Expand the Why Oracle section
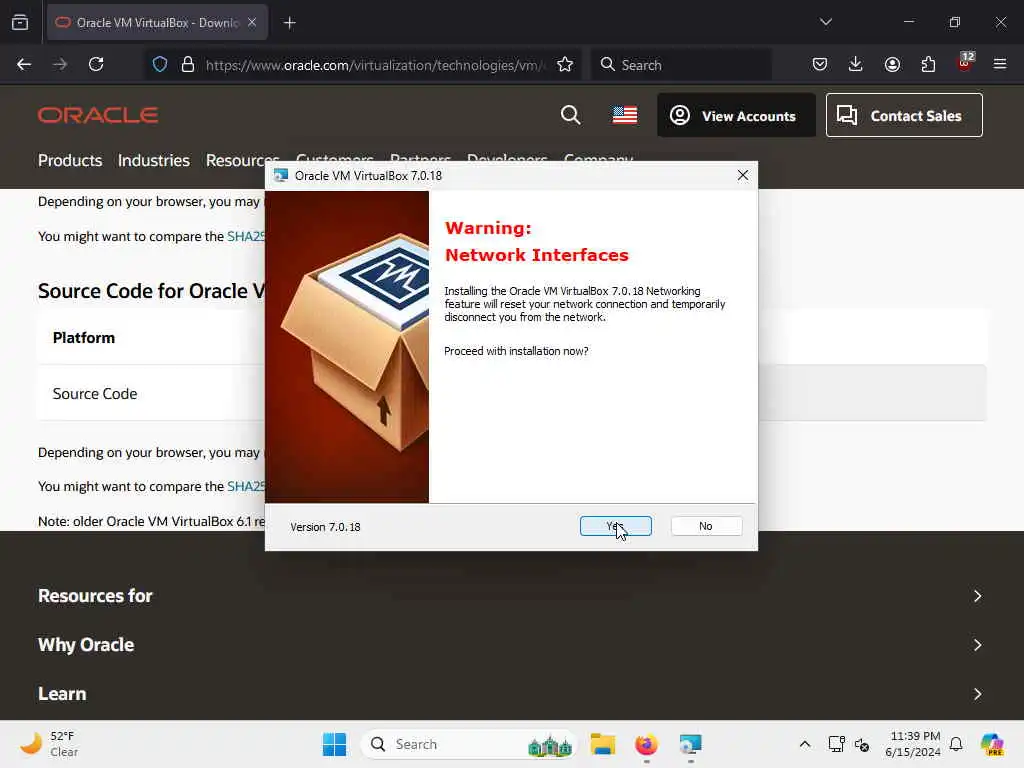 tap(511, 645)
